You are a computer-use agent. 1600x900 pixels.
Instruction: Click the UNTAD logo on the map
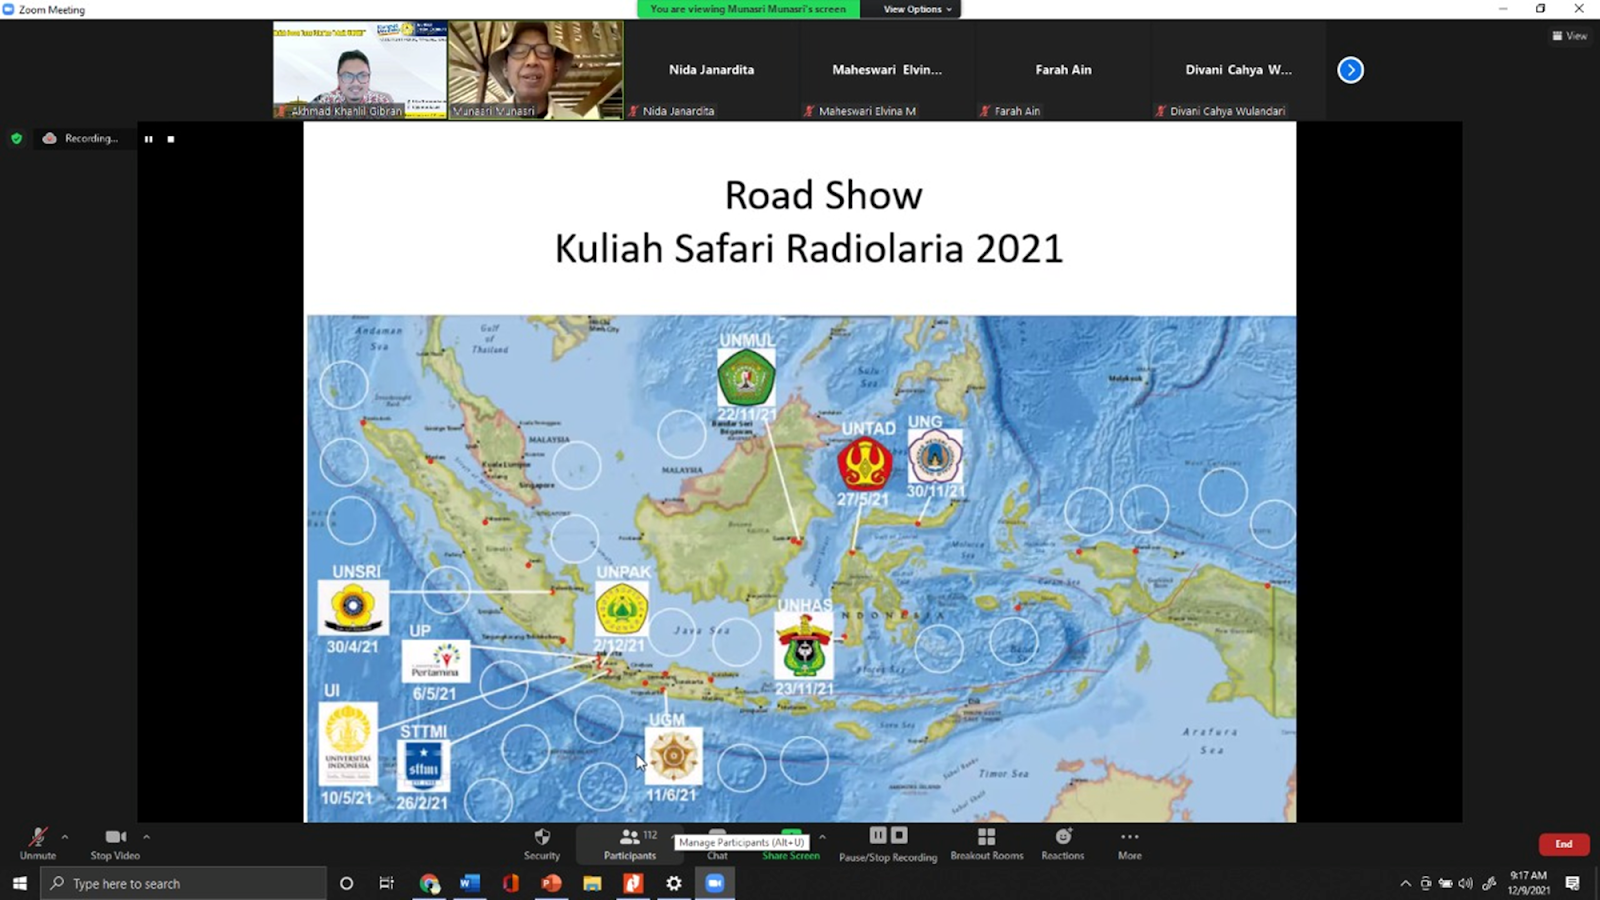(x=865, y=464)
